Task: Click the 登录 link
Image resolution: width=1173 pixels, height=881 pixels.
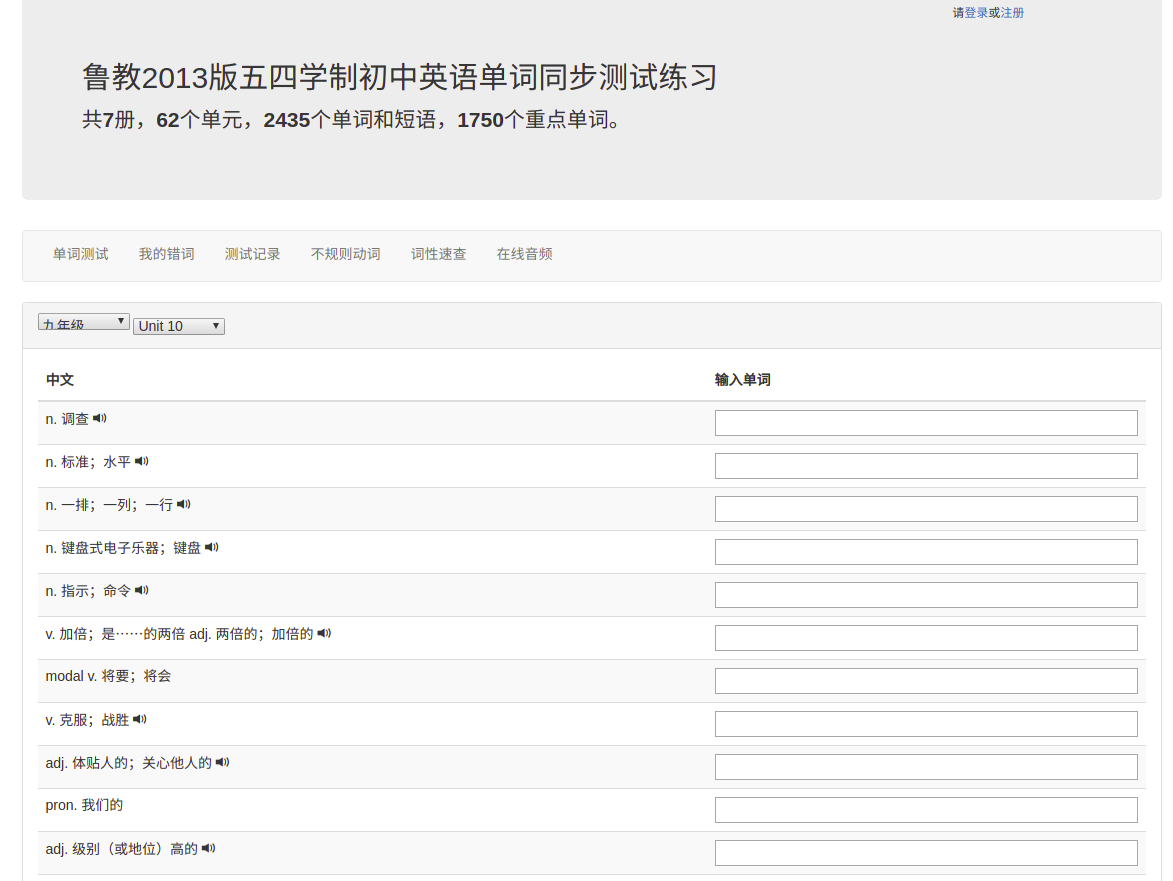Action: (976, 13)
